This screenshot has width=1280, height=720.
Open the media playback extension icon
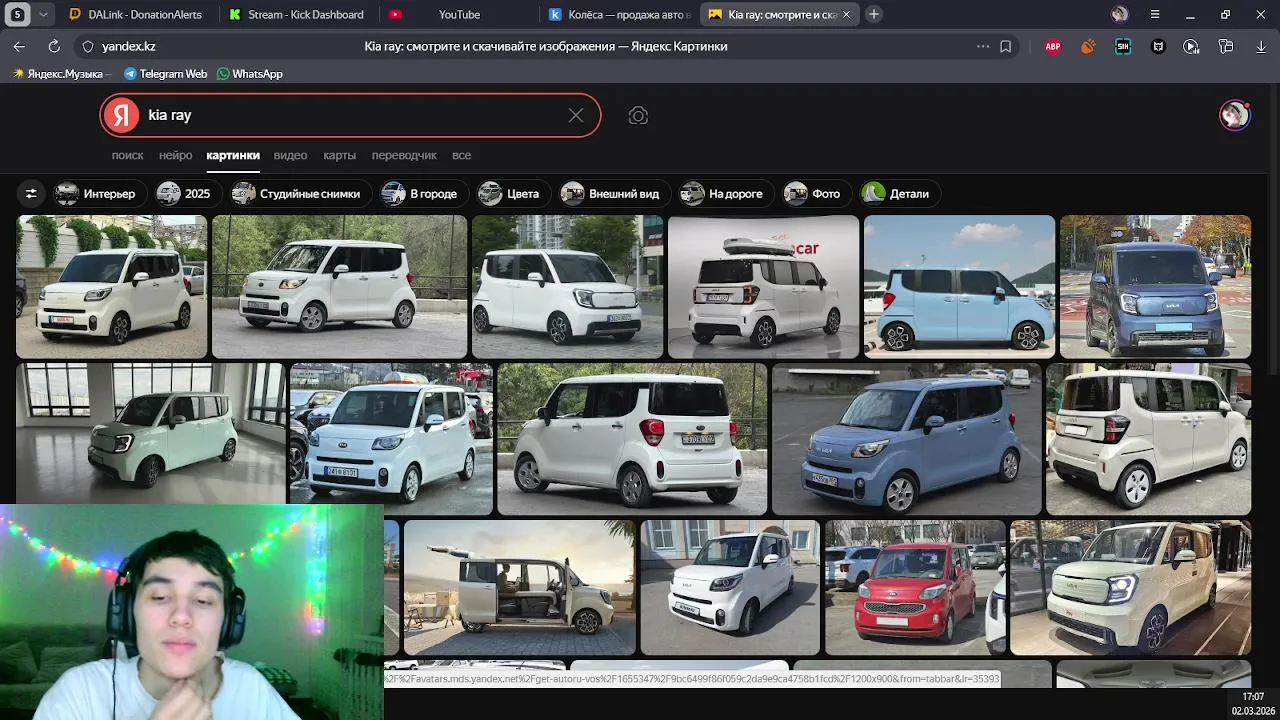1191,46
